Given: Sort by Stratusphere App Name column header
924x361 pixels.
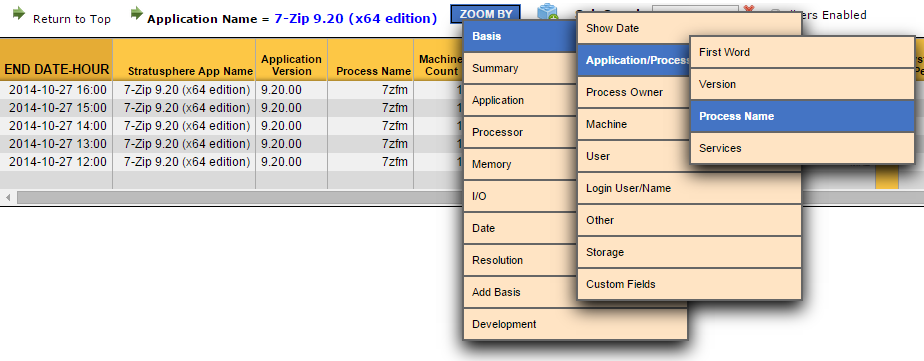Looking at the screenshot, I should point(184,59).
